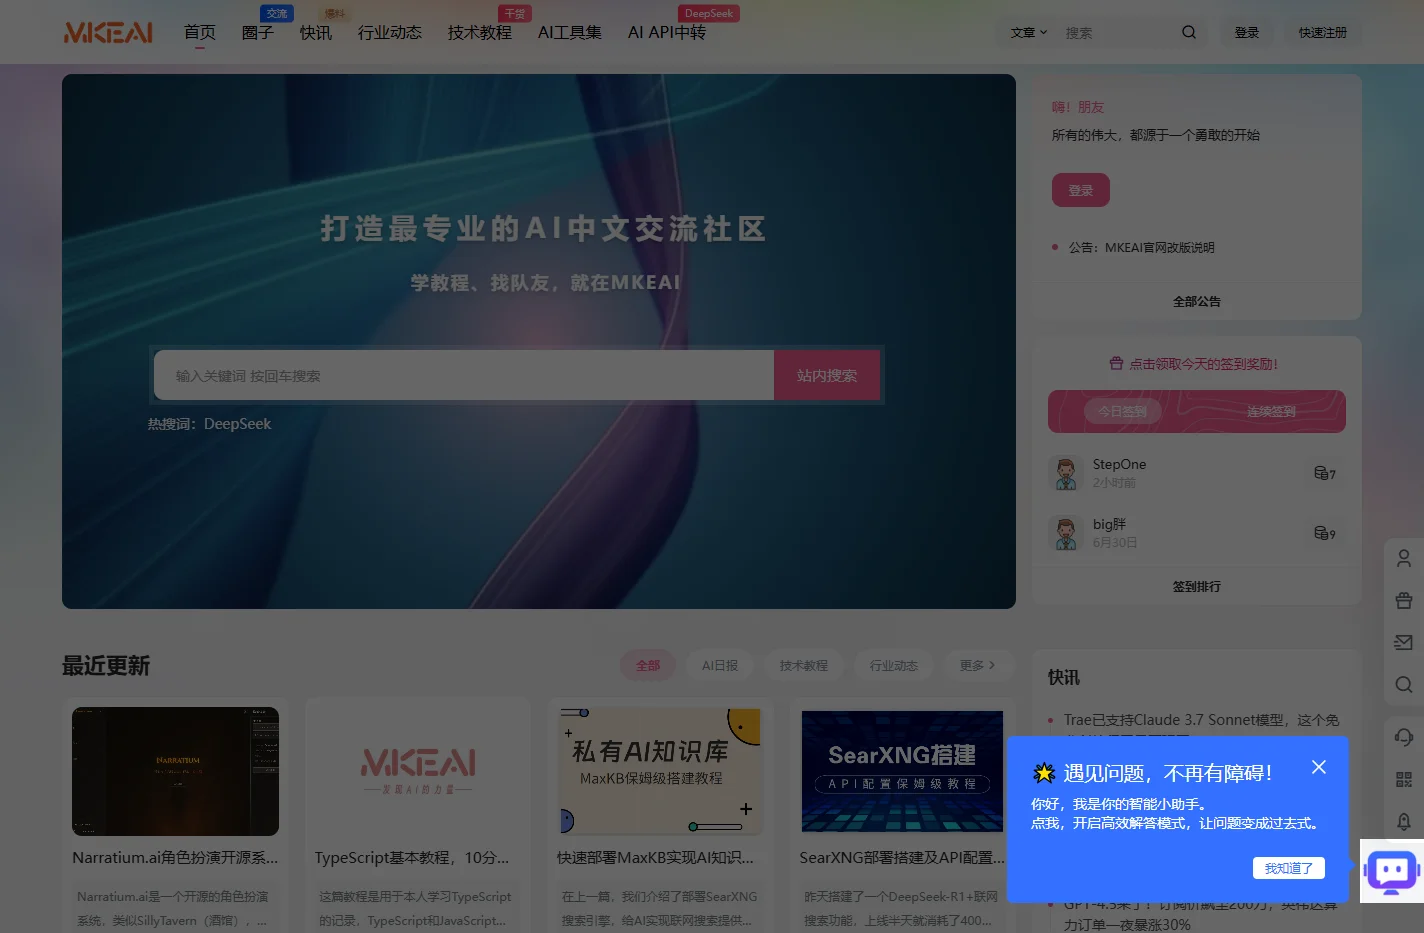Click the big胖 username
1424x933 pixels.
click(1109, 524)
